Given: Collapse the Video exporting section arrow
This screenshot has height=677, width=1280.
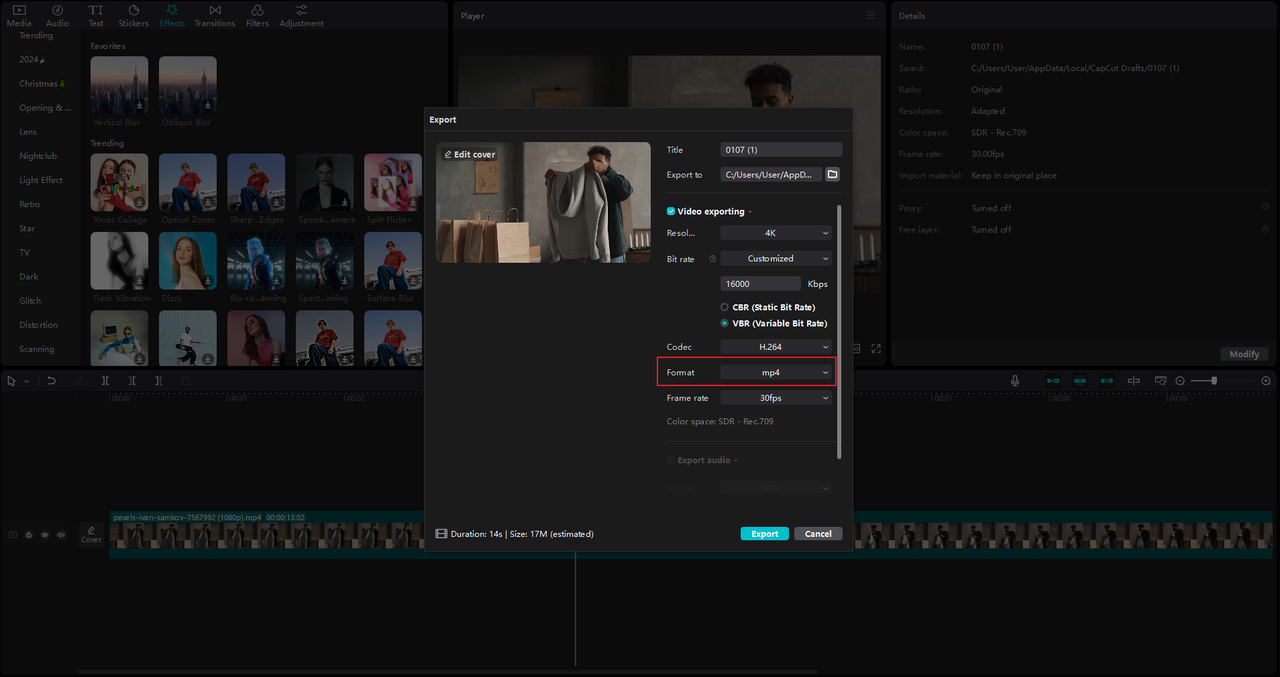Looking at the screenshot, I should [750, 212].
